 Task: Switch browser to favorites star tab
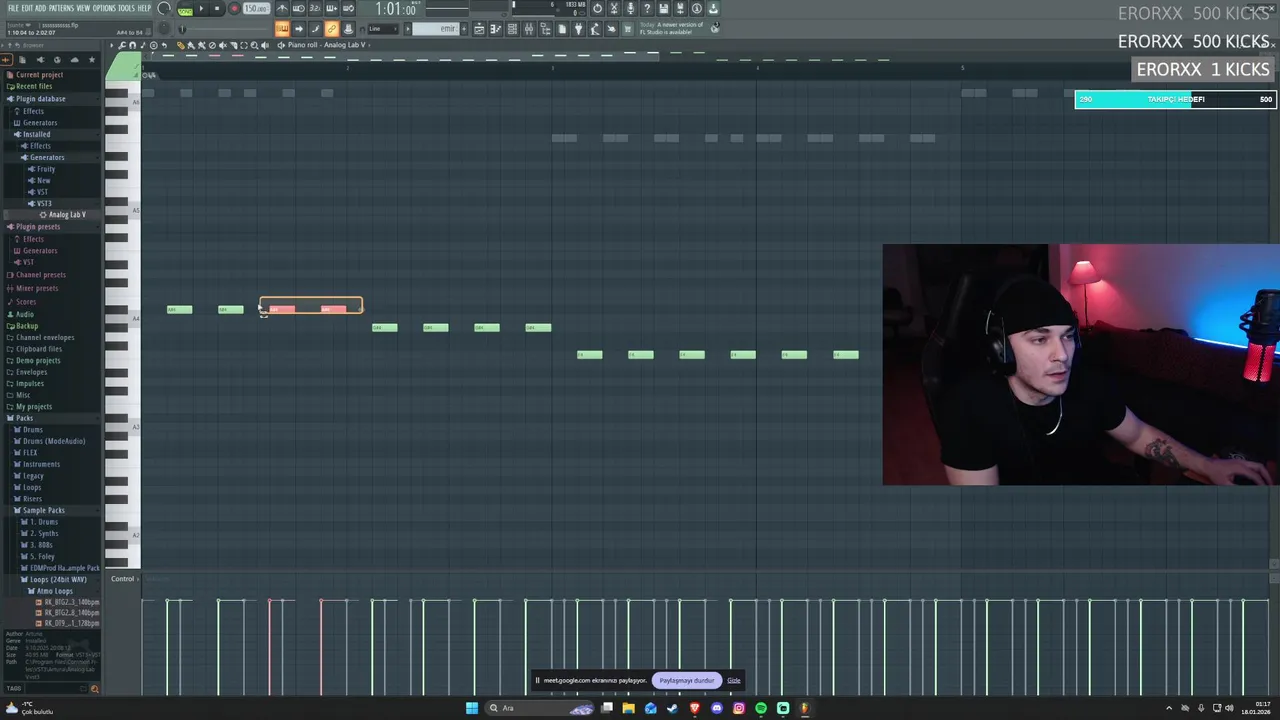pos(92,60)
